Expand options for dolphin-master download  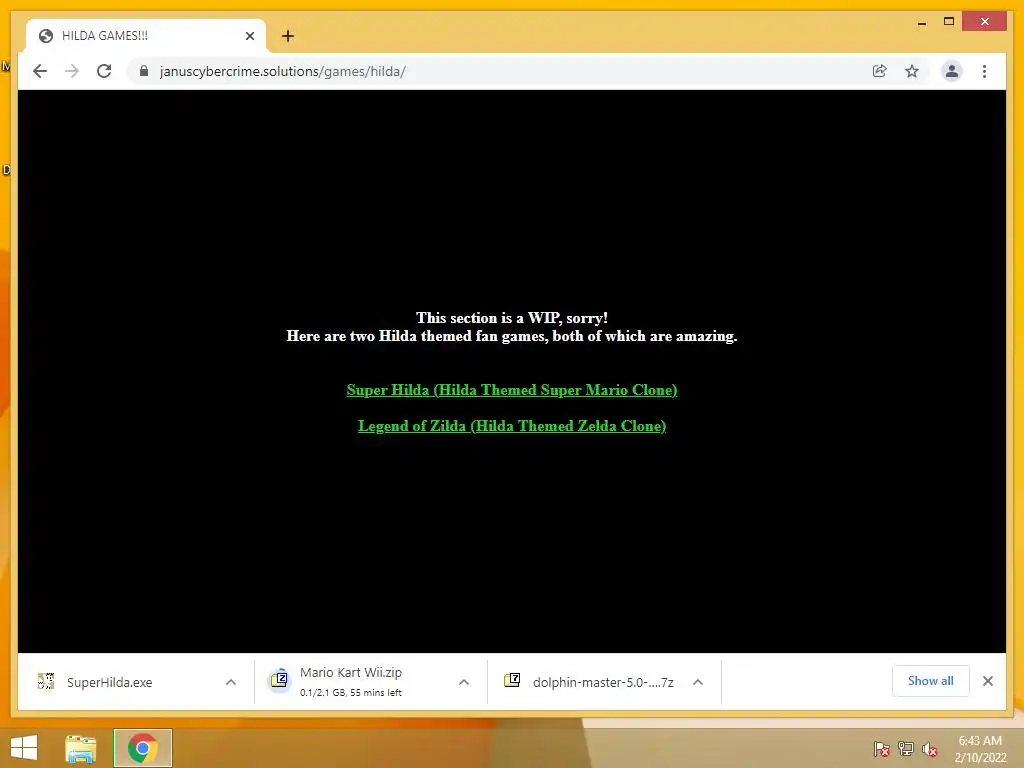click(697, 682)
